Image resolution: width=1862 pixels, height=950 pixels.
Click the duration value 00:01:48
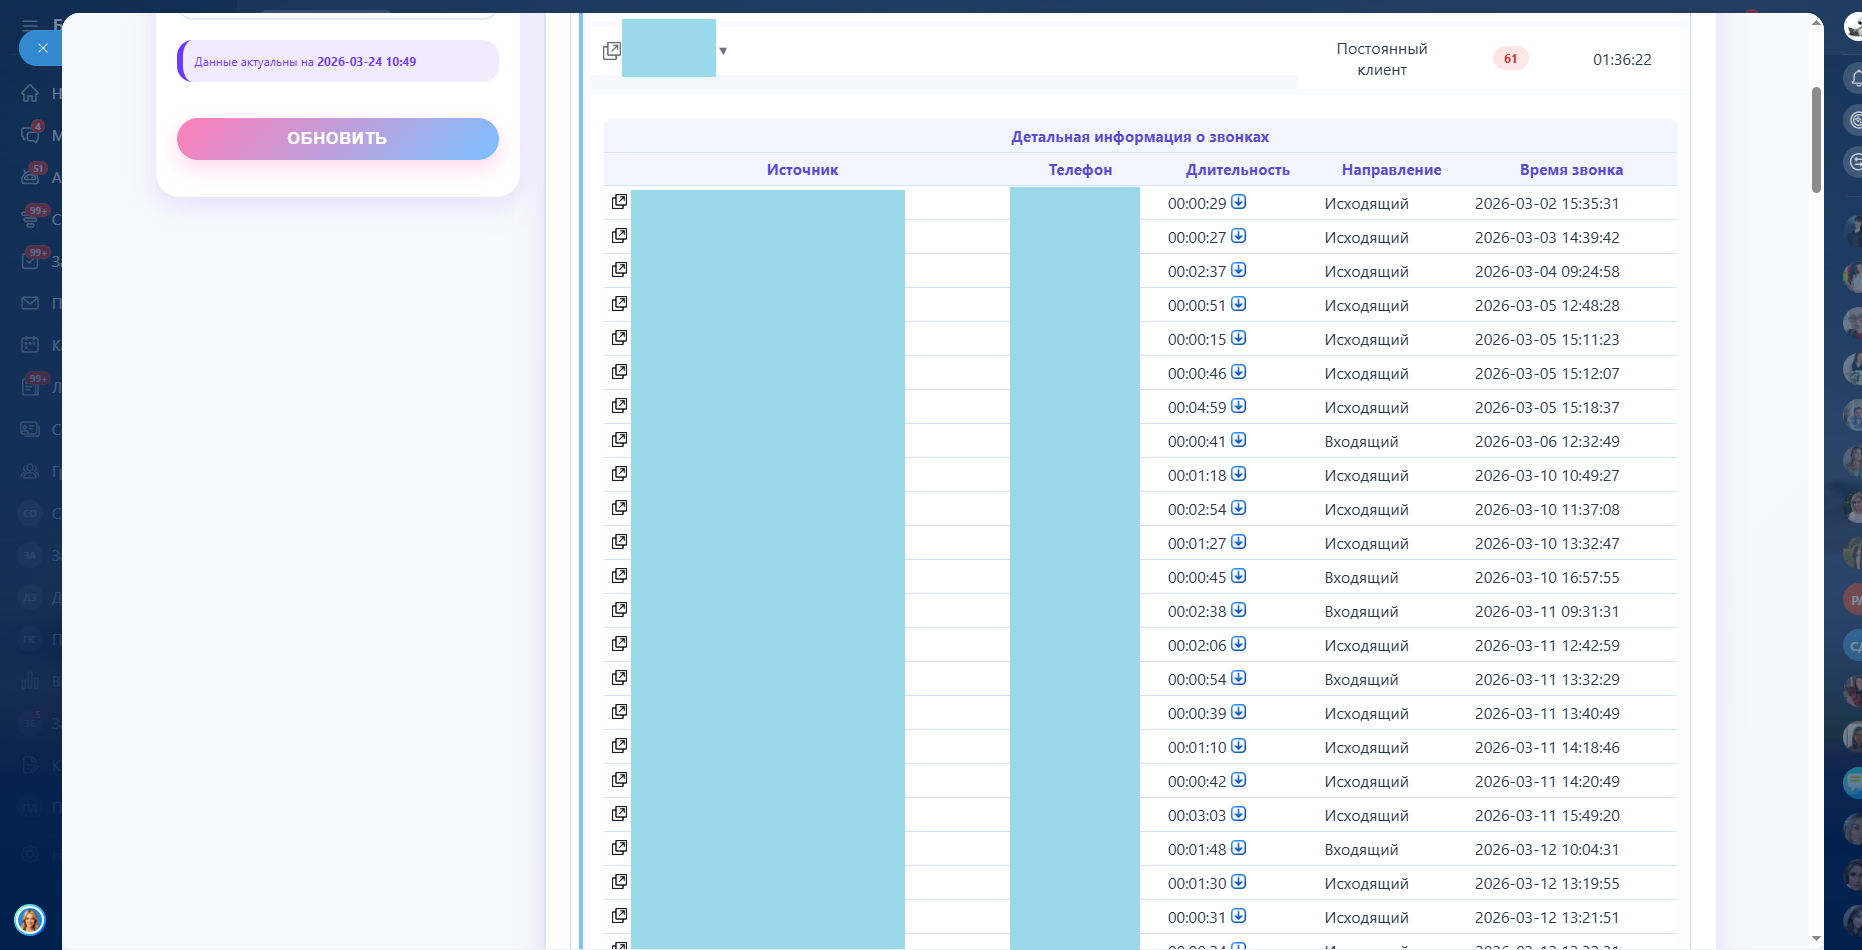1196,850
